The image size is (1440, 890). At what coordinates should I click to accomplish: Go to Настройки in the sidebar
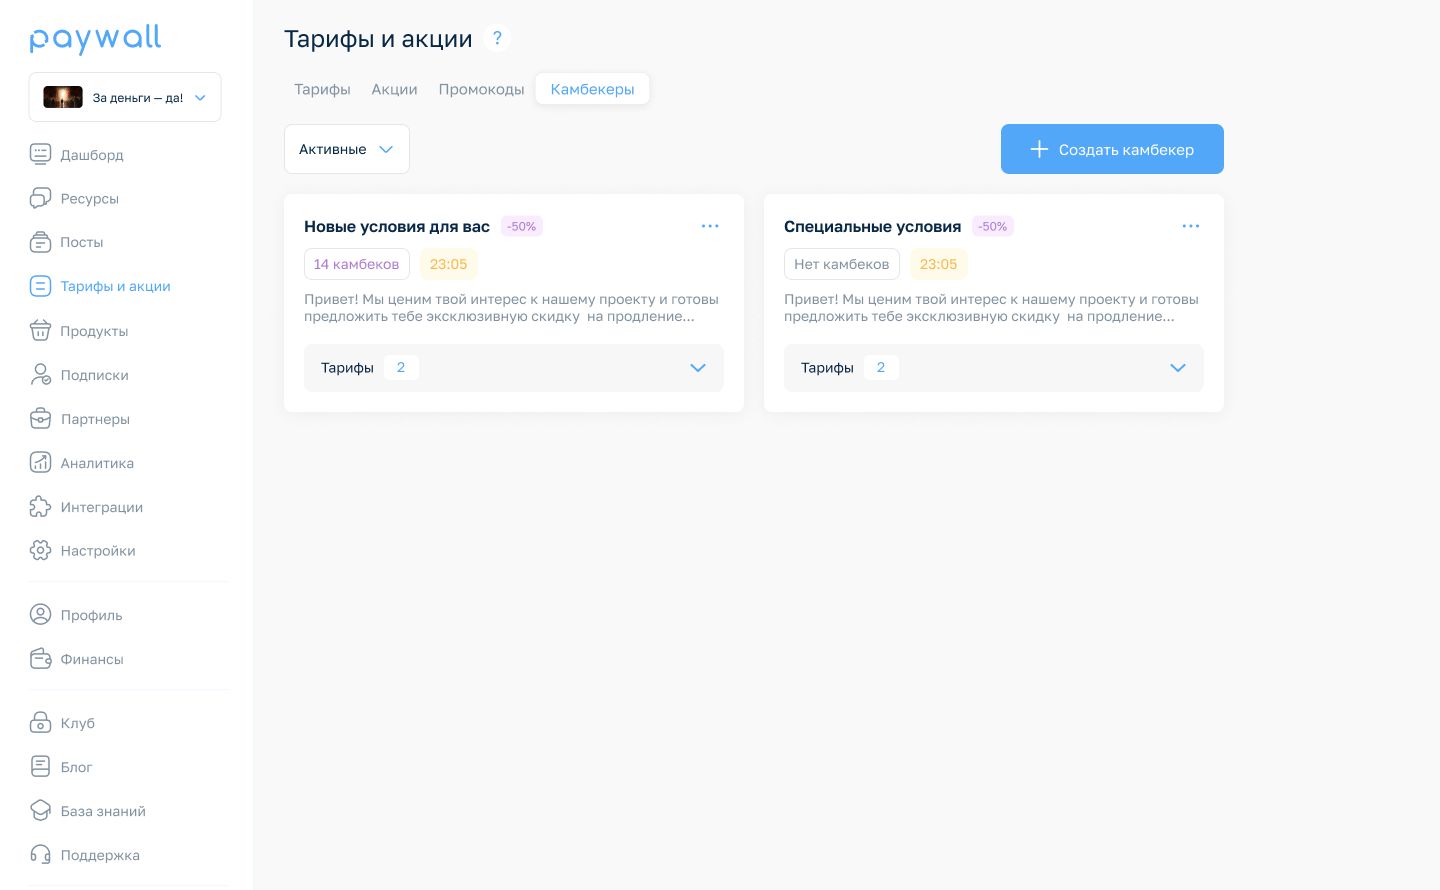click(98, 550)
